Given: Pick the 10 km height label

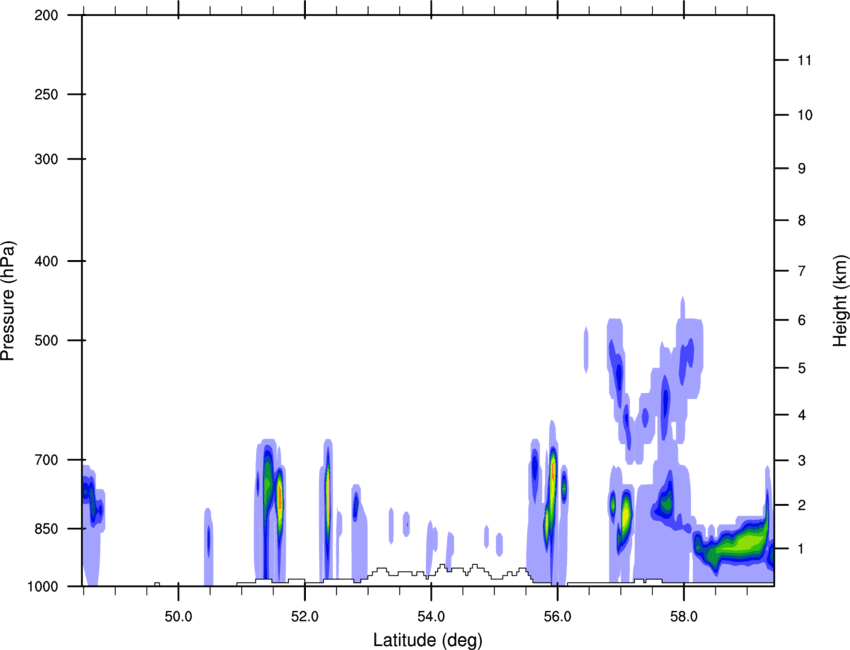Looking at the screenshot, I should pyautogui.click(x=804, y=115).
